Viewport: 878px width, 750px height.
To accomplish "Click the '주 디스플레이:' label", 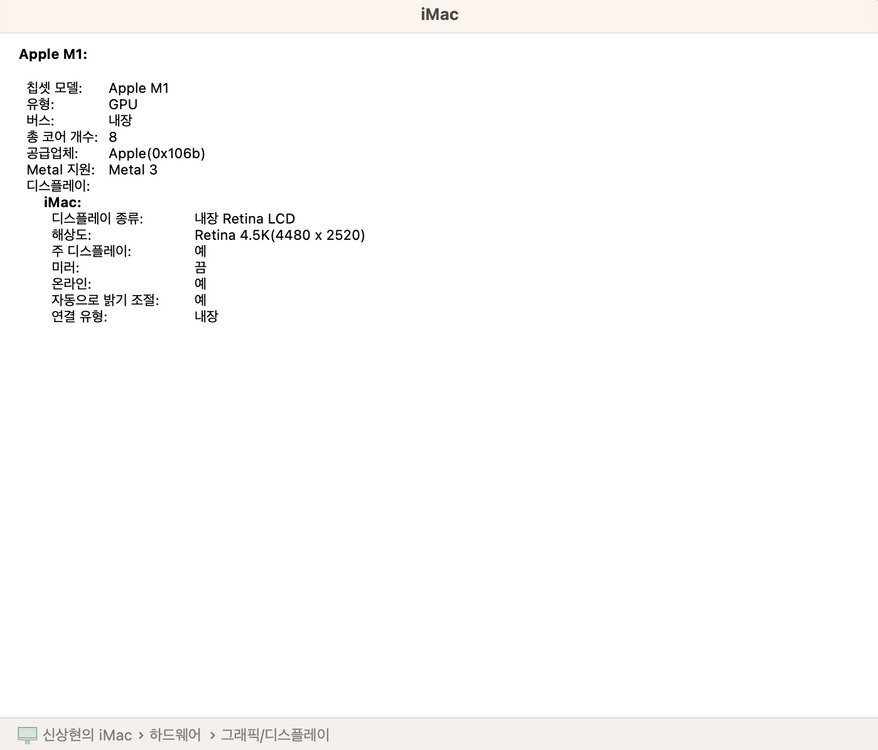I will tap(91, 251).
